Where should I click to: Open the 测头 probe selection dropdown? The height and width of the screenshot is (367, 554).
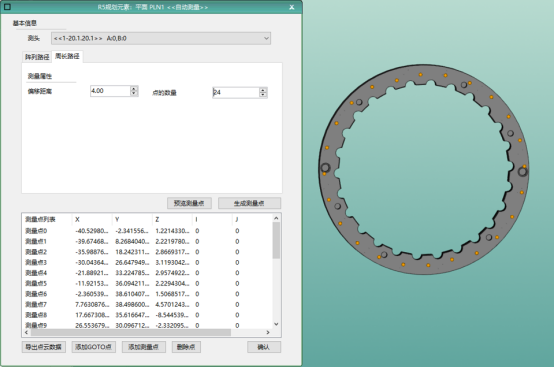[161, 38]
